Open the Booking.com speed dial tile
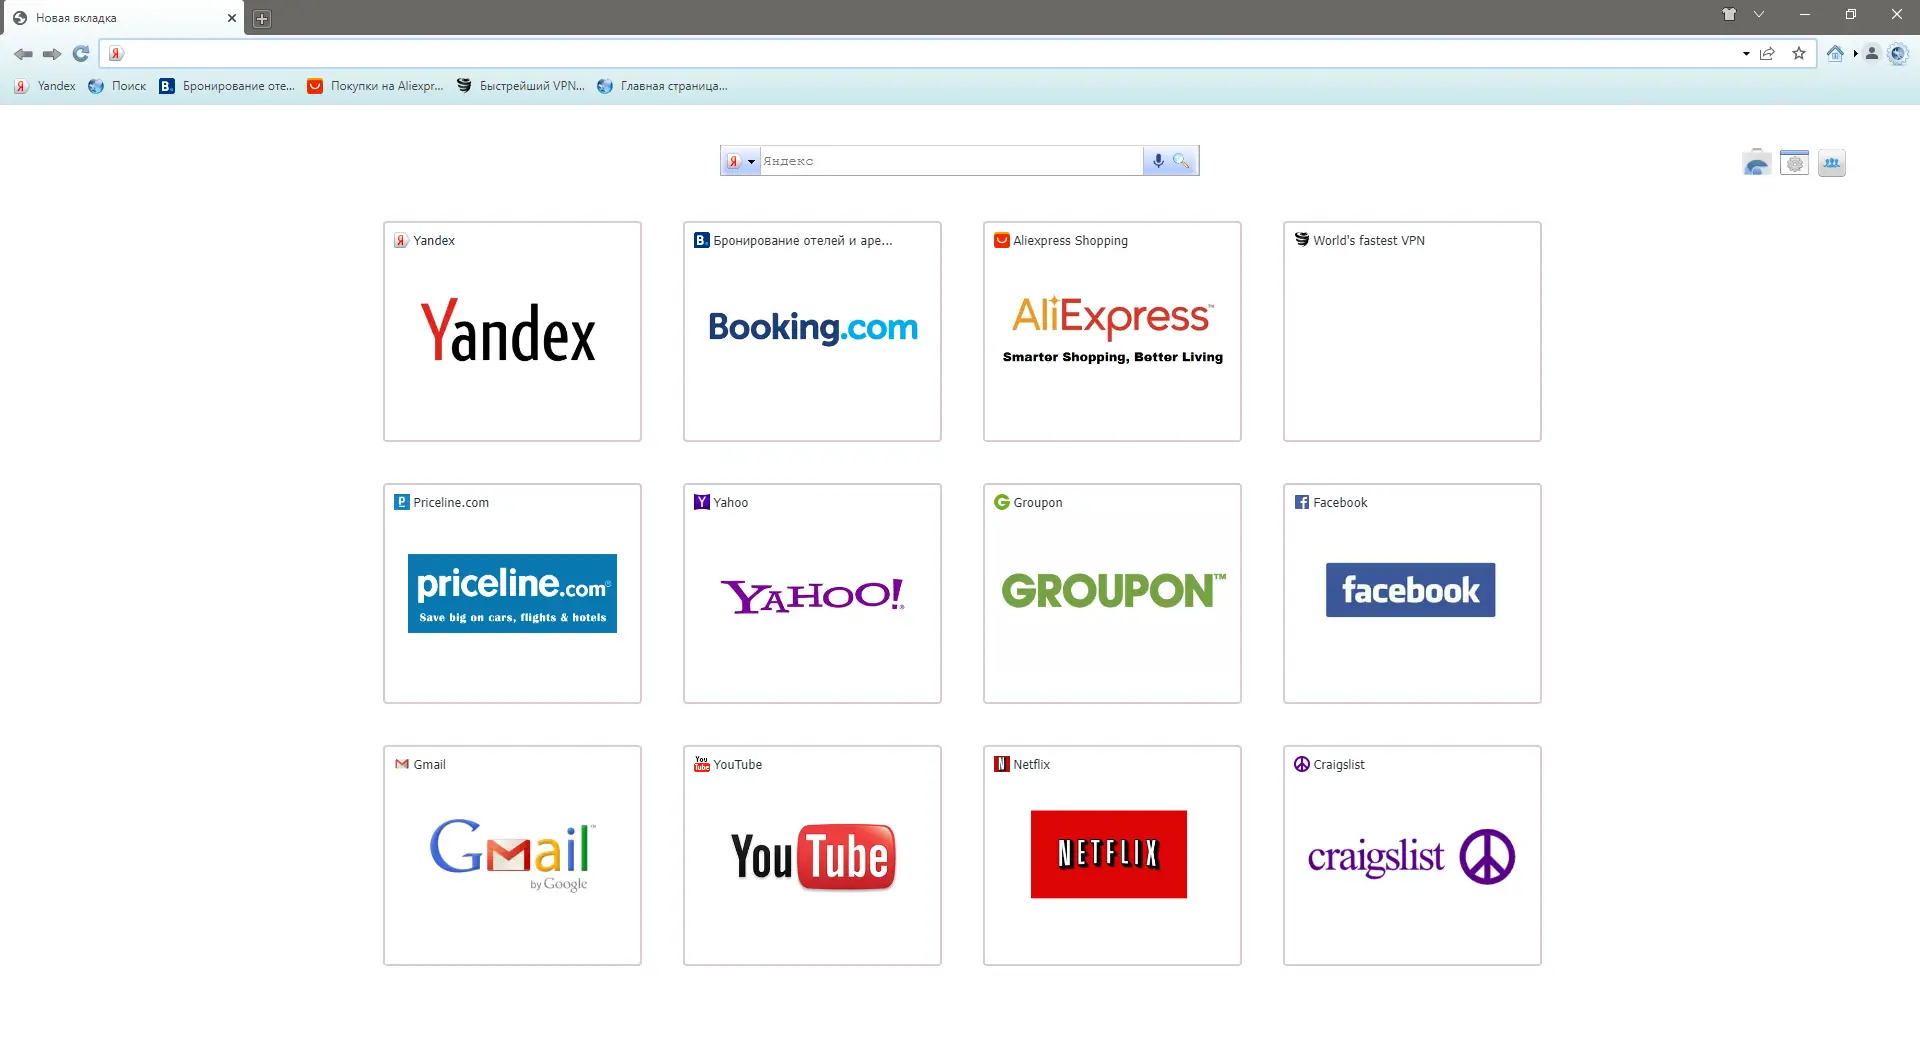The width and height of the screenshot is (1920, 1040). pyautogui.click(x=812, y=331)
